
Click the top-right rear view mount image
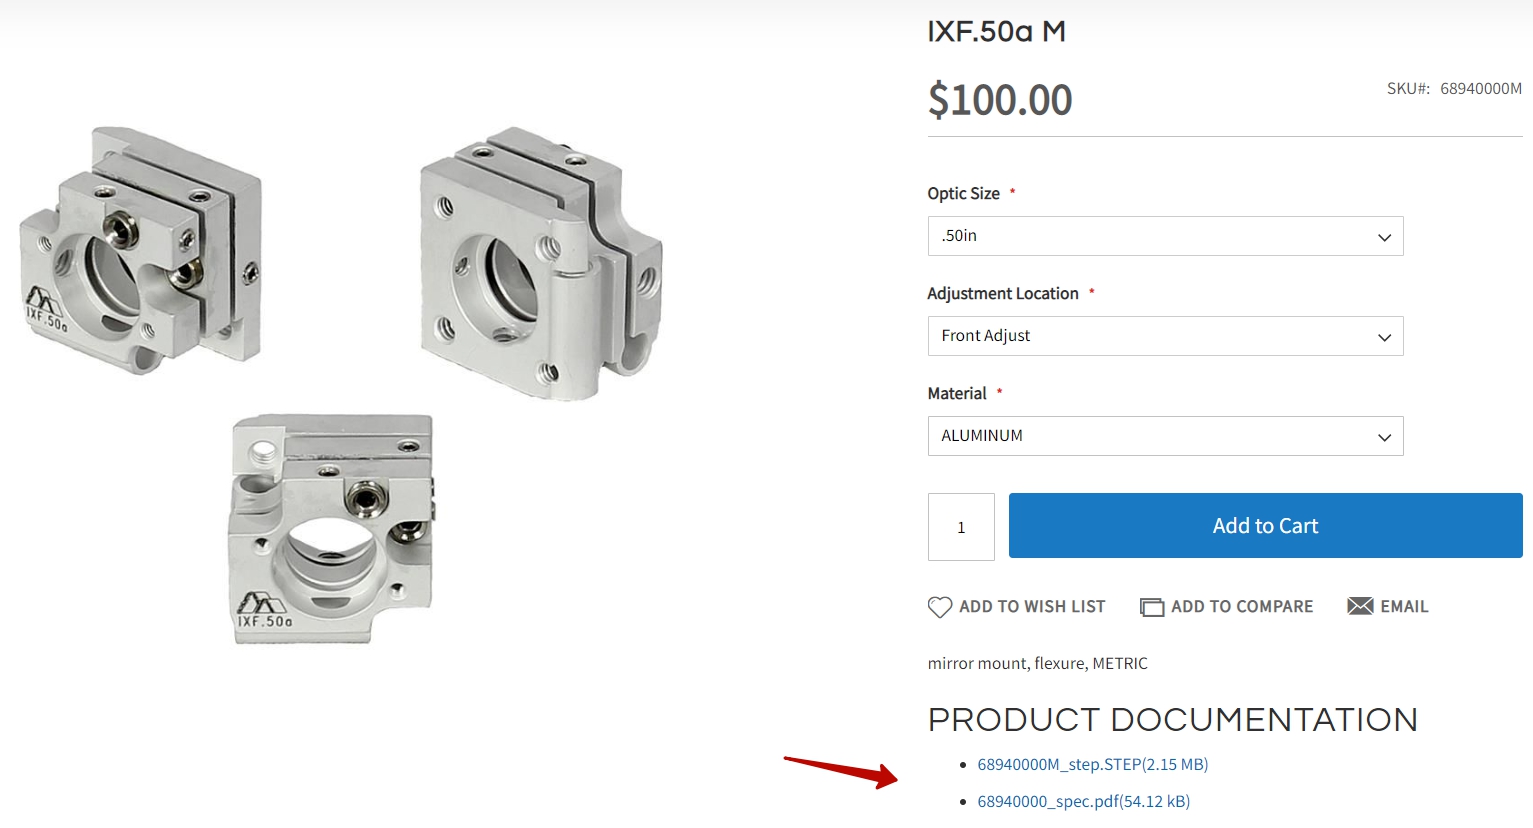point(541,263)
